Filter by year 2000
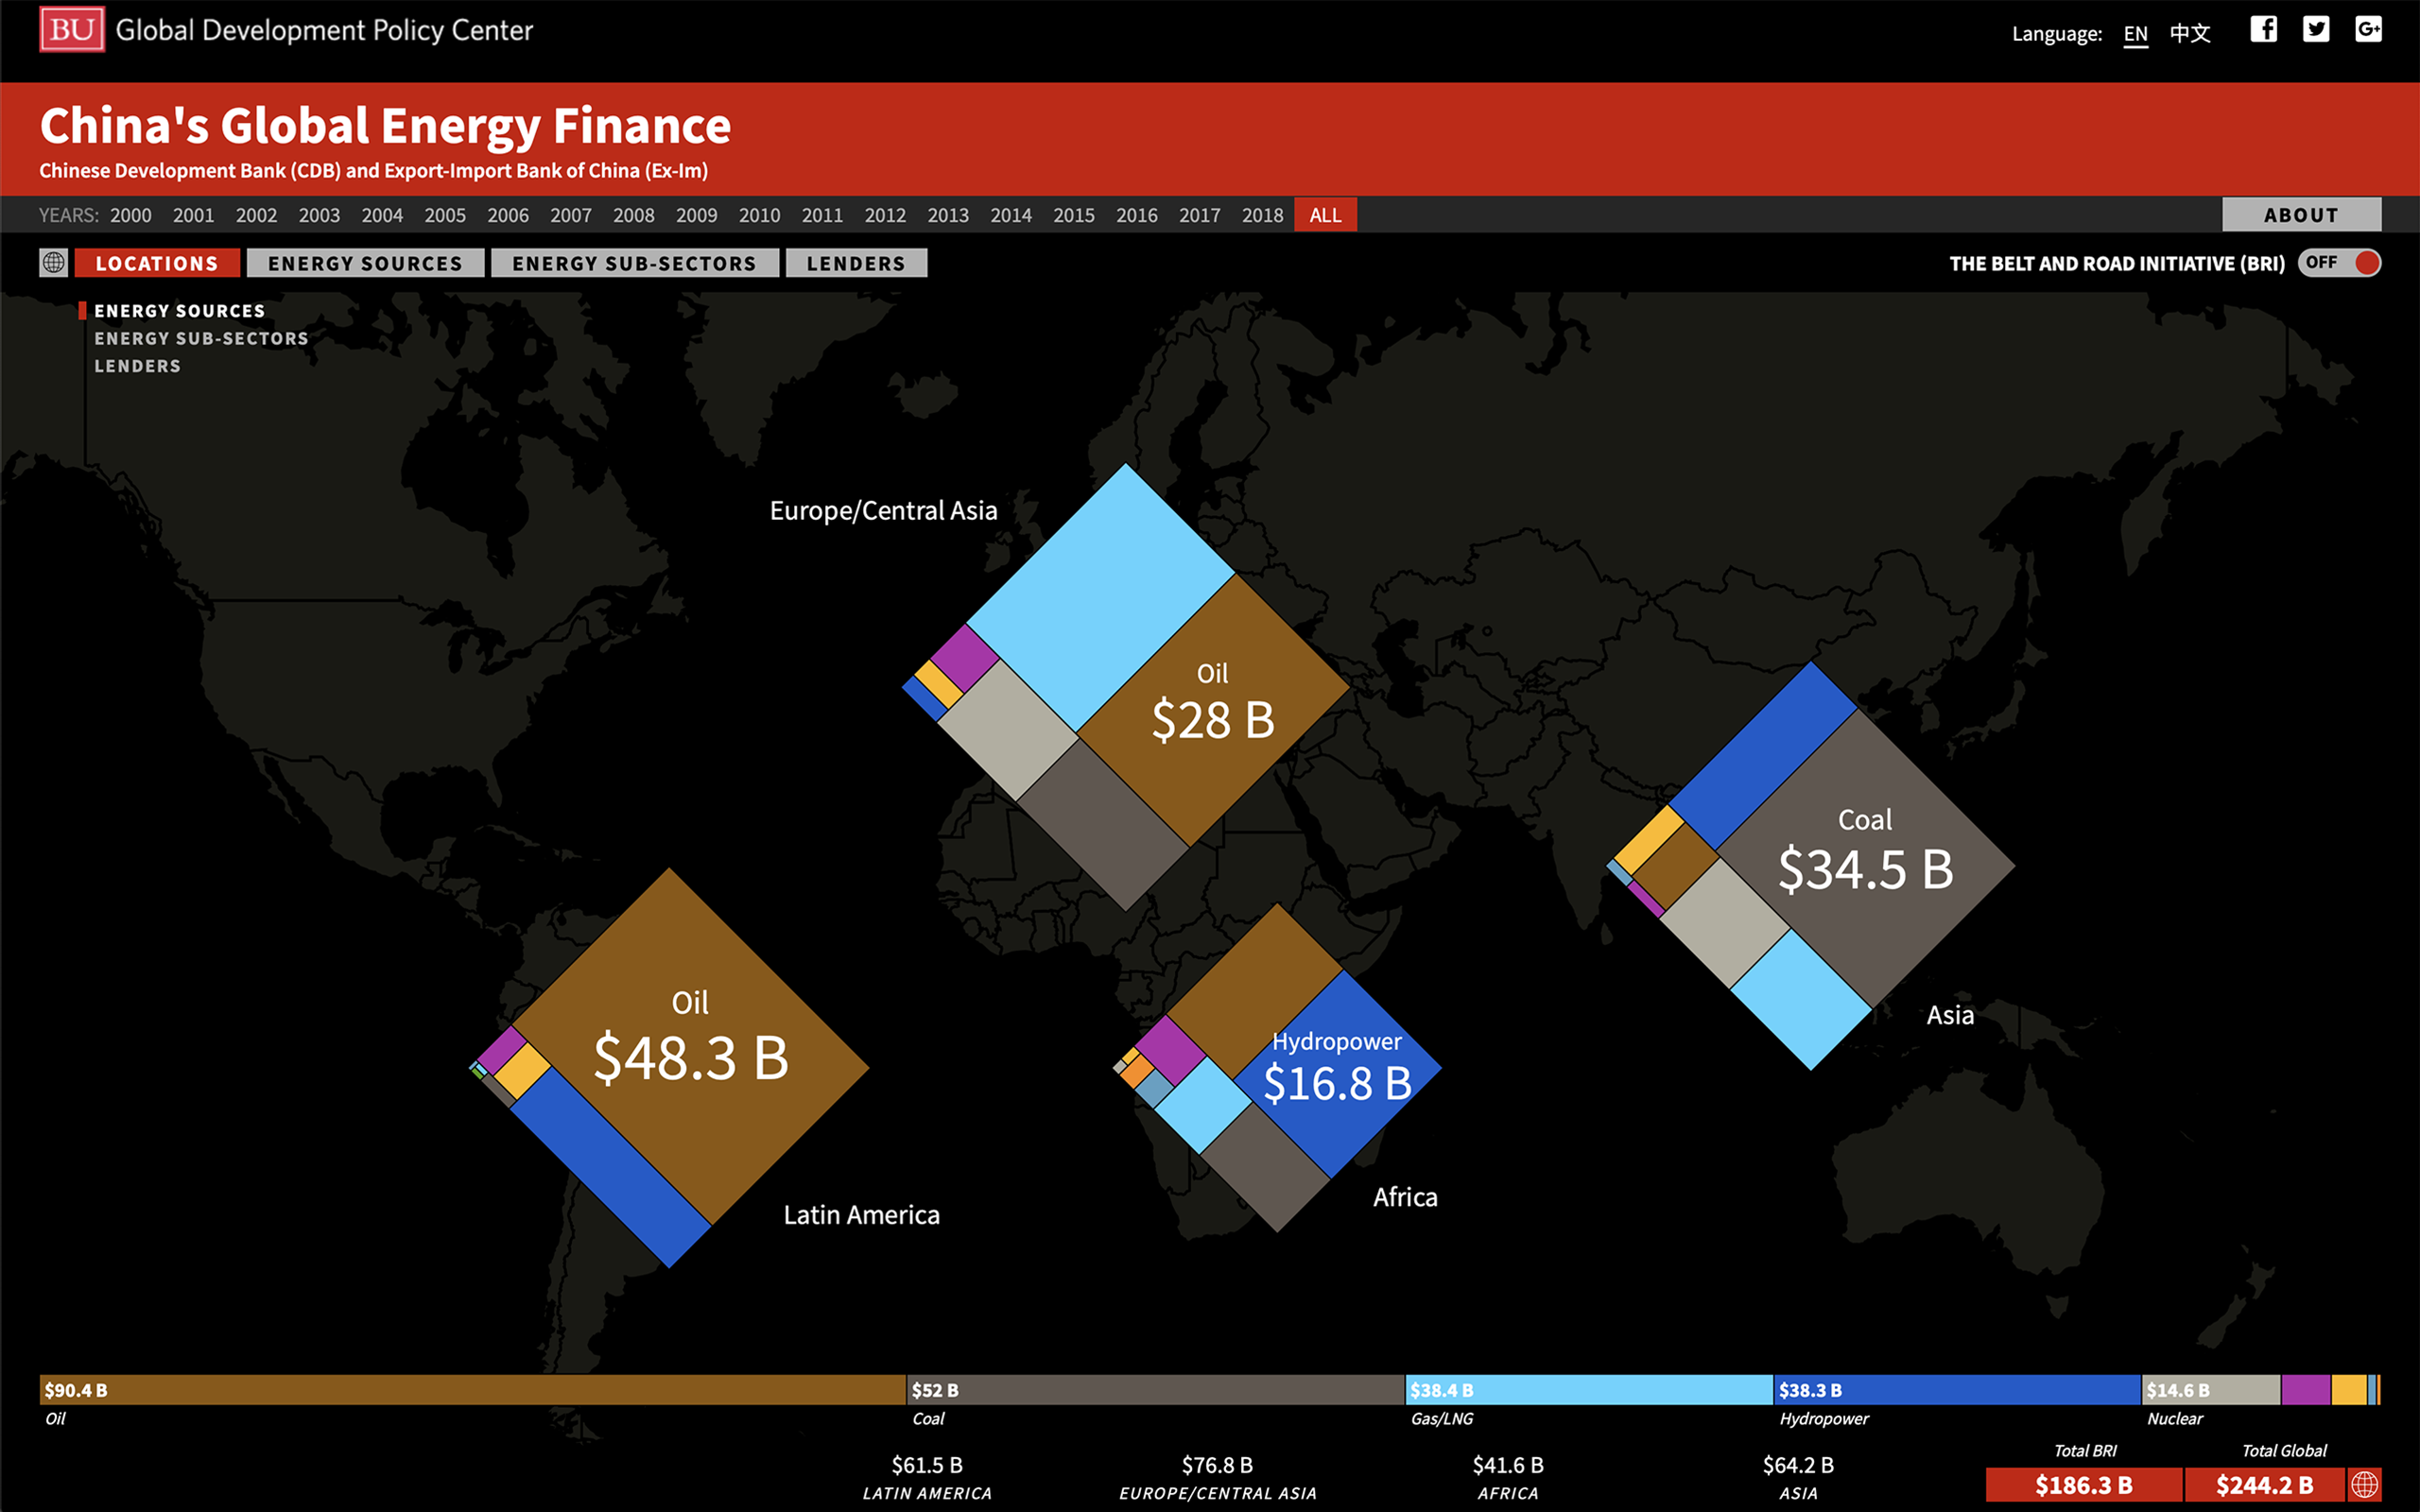 point(131,215)
